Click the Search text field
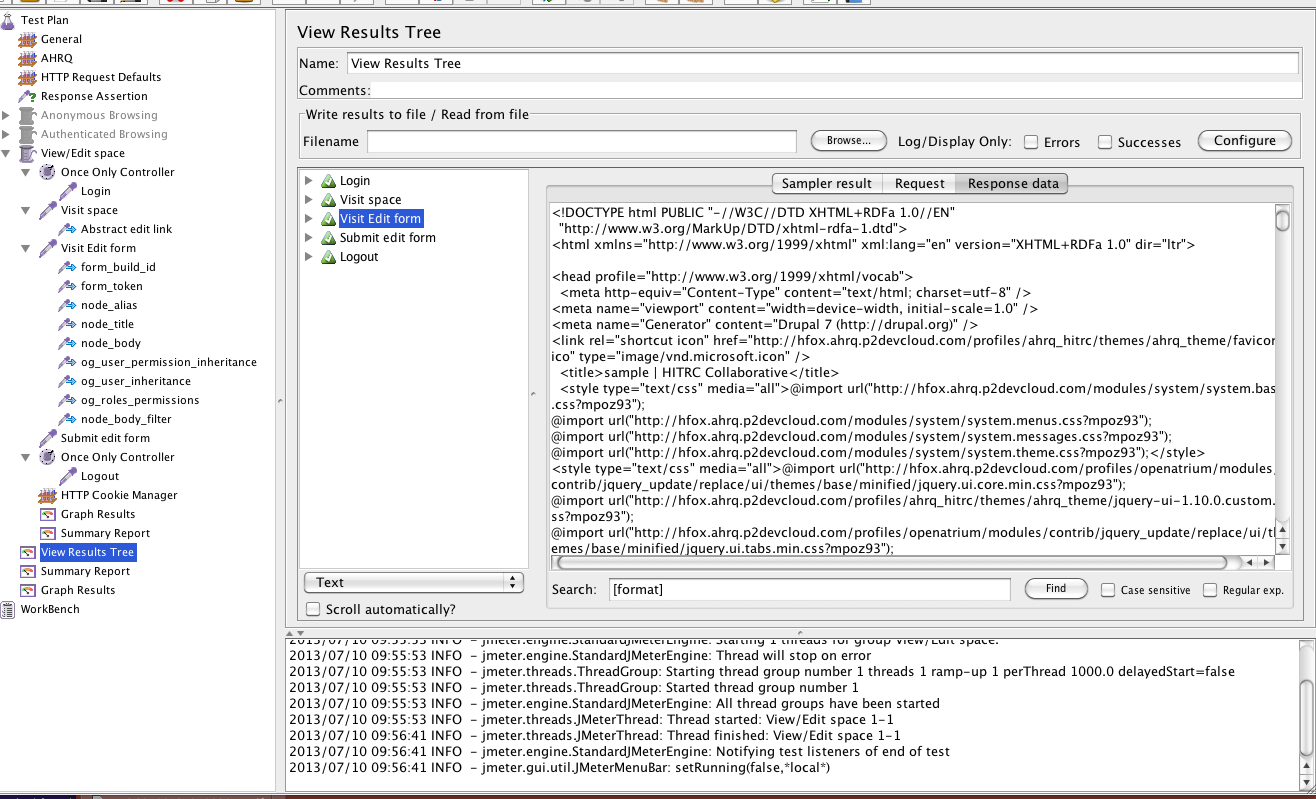 click(810, 590)
